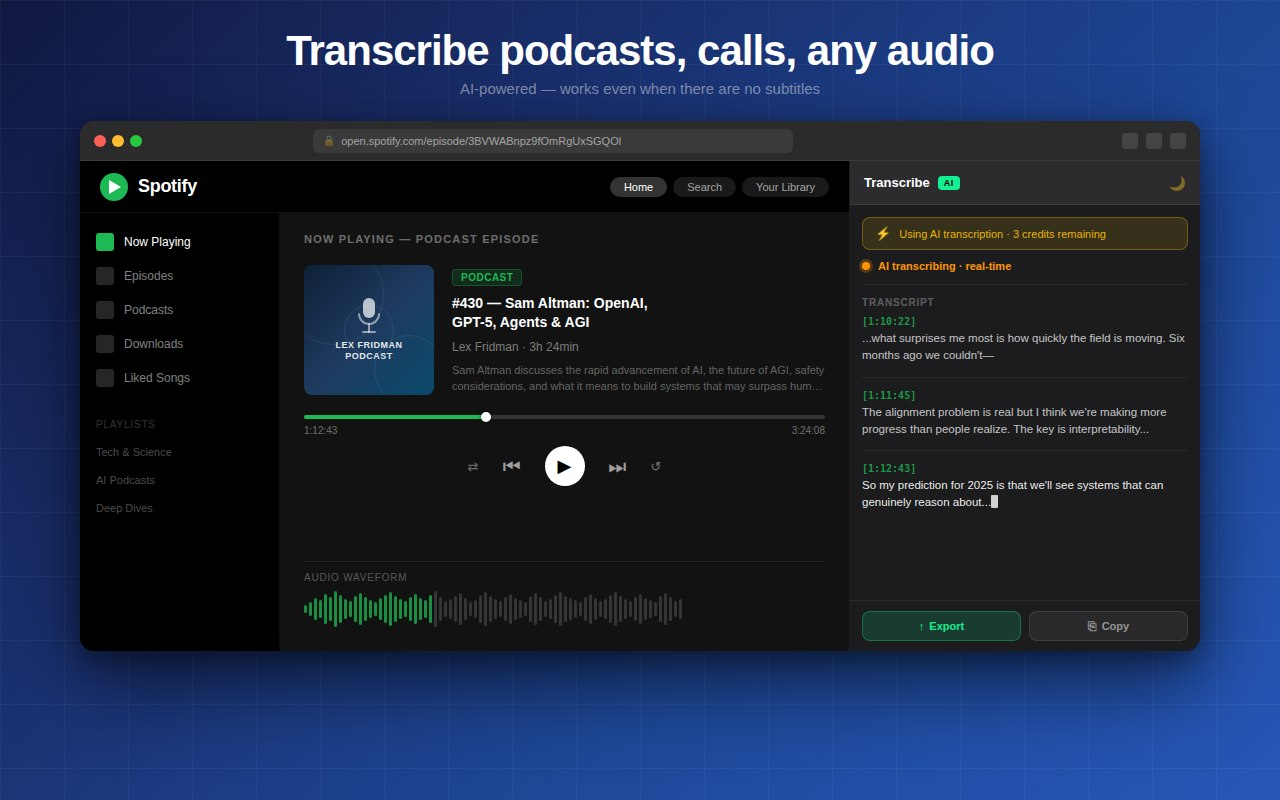Click the episode description text
1280x800 pixels.
pos(638,378)
